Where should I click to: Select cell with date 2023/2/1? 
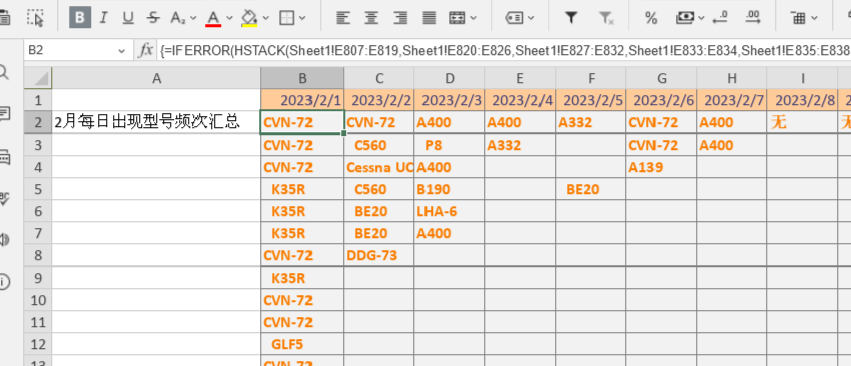(302, 100)
